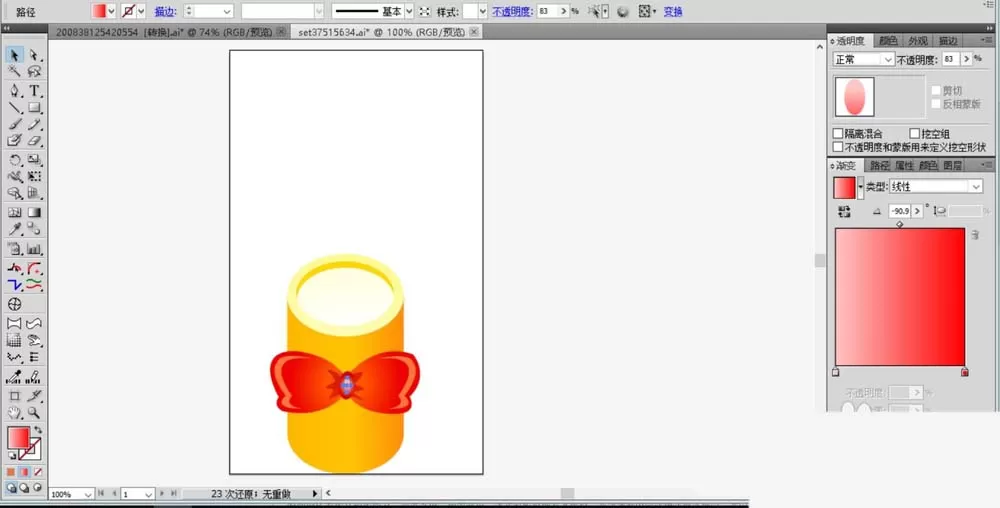Click the 描边 link in control bar

point(165,11)
